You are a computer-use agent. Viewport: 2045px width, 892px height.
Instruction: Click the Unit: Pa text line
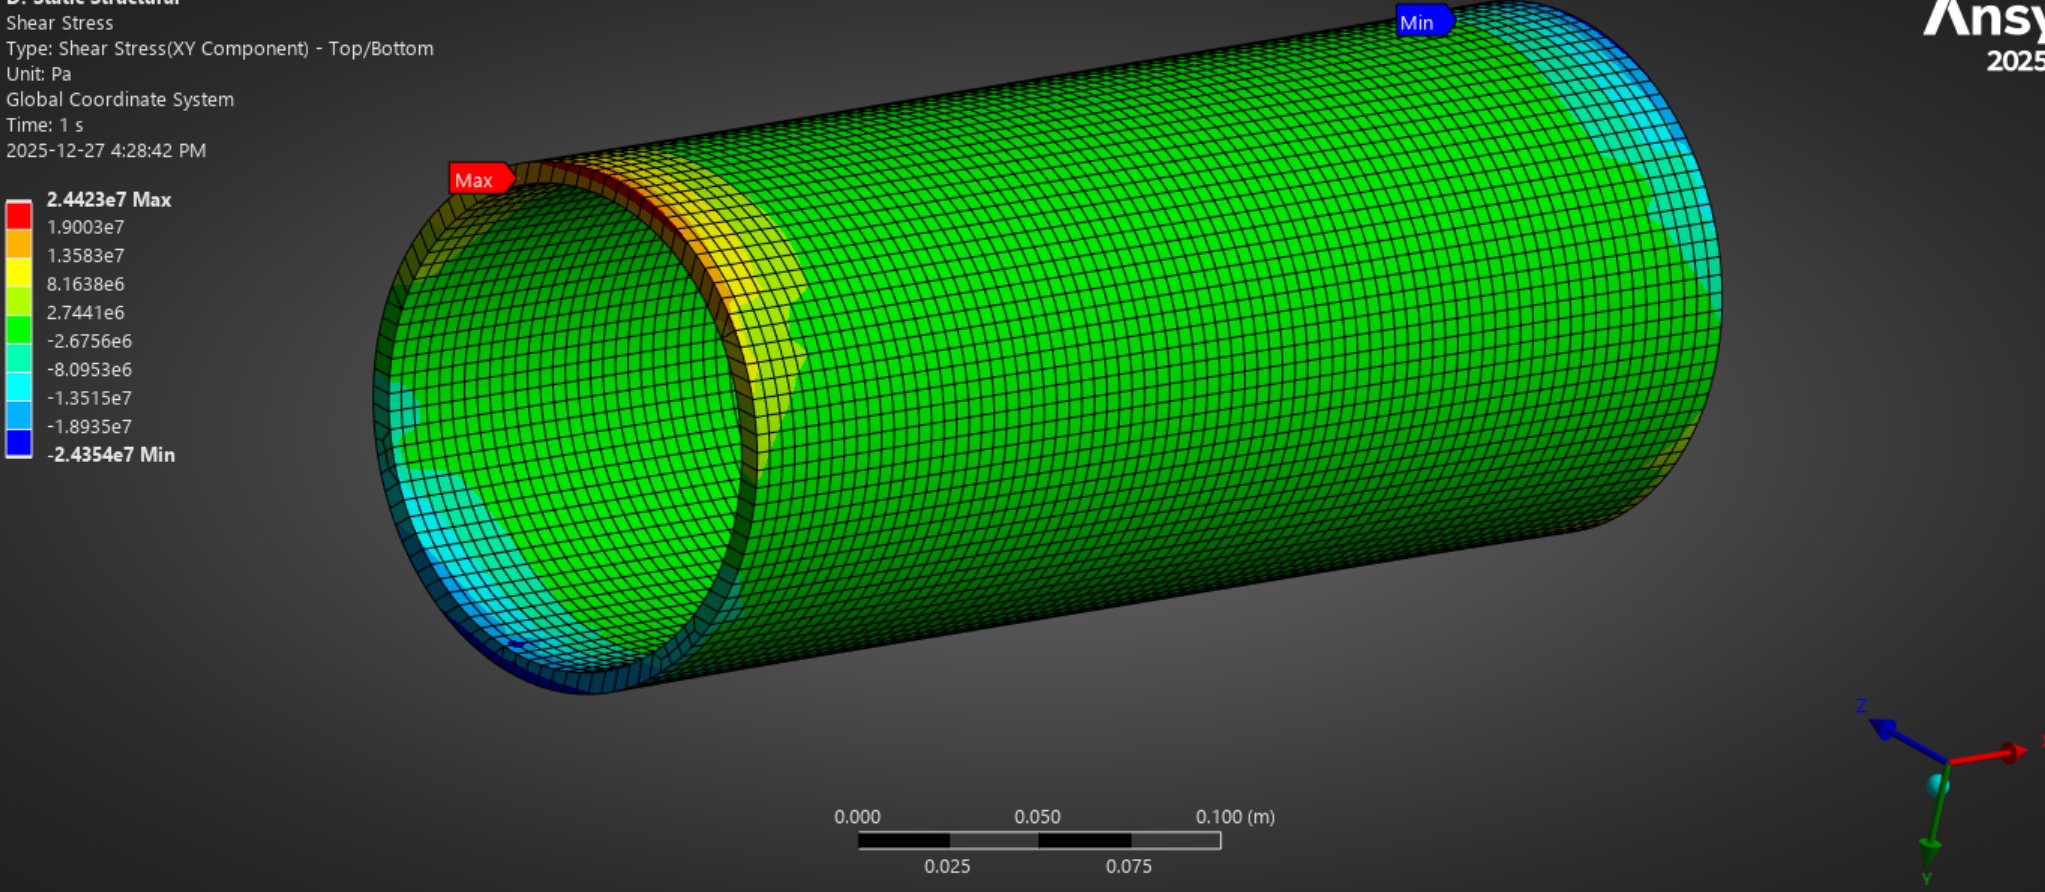click(39, 74)
